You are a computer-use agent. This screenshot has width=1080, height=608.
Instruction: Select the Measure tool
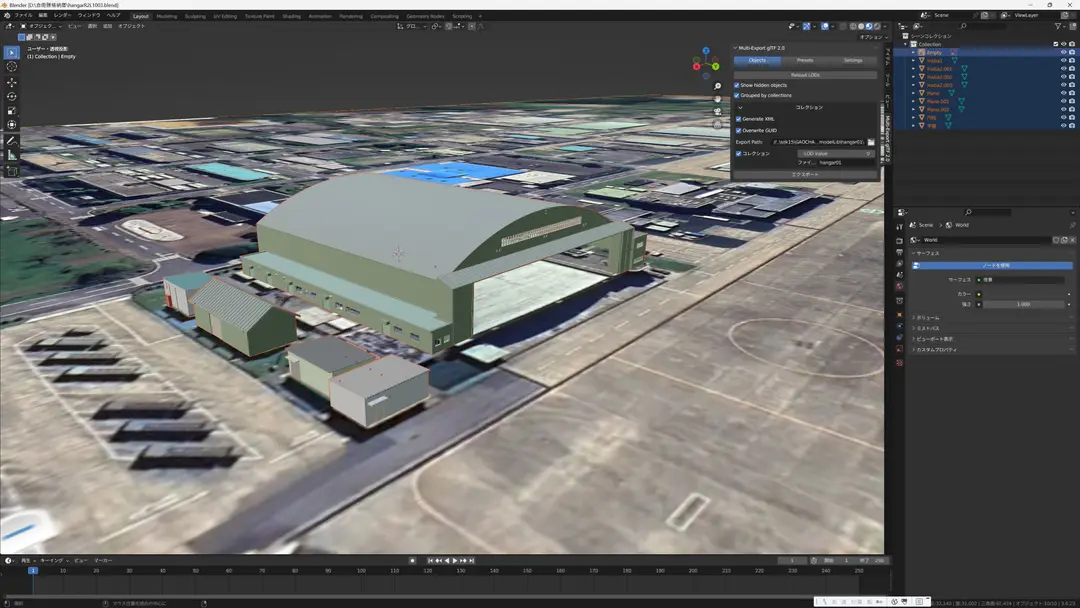[x=12, y=155]
